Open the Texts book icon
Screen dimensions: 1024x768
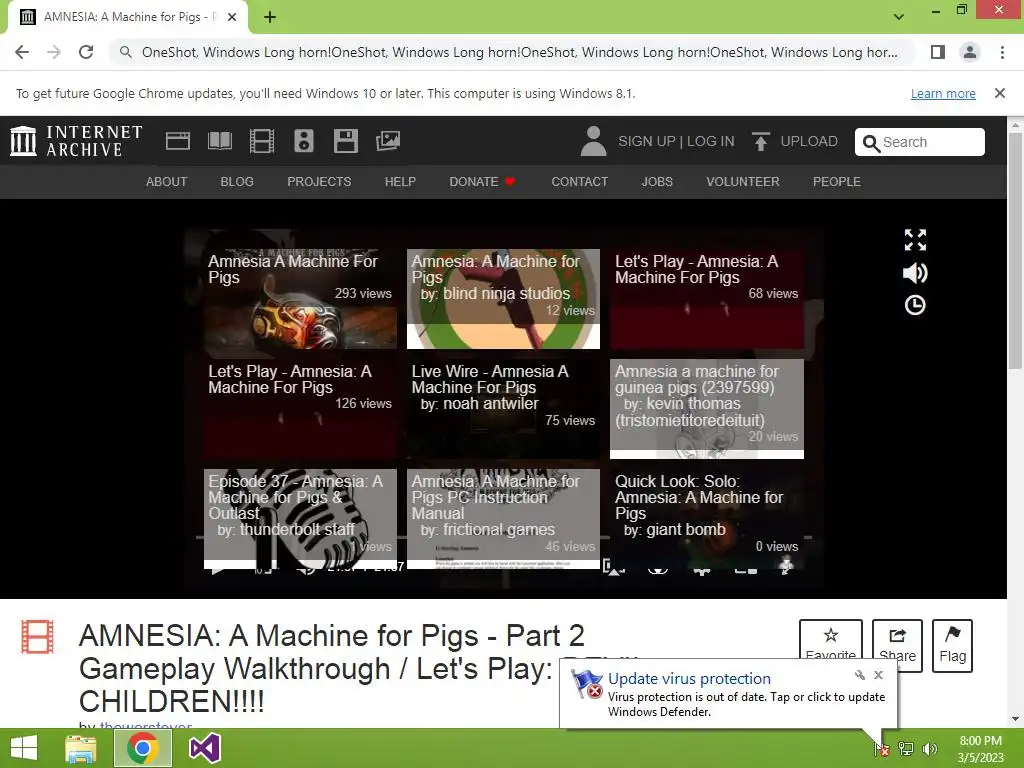[219, 141]
